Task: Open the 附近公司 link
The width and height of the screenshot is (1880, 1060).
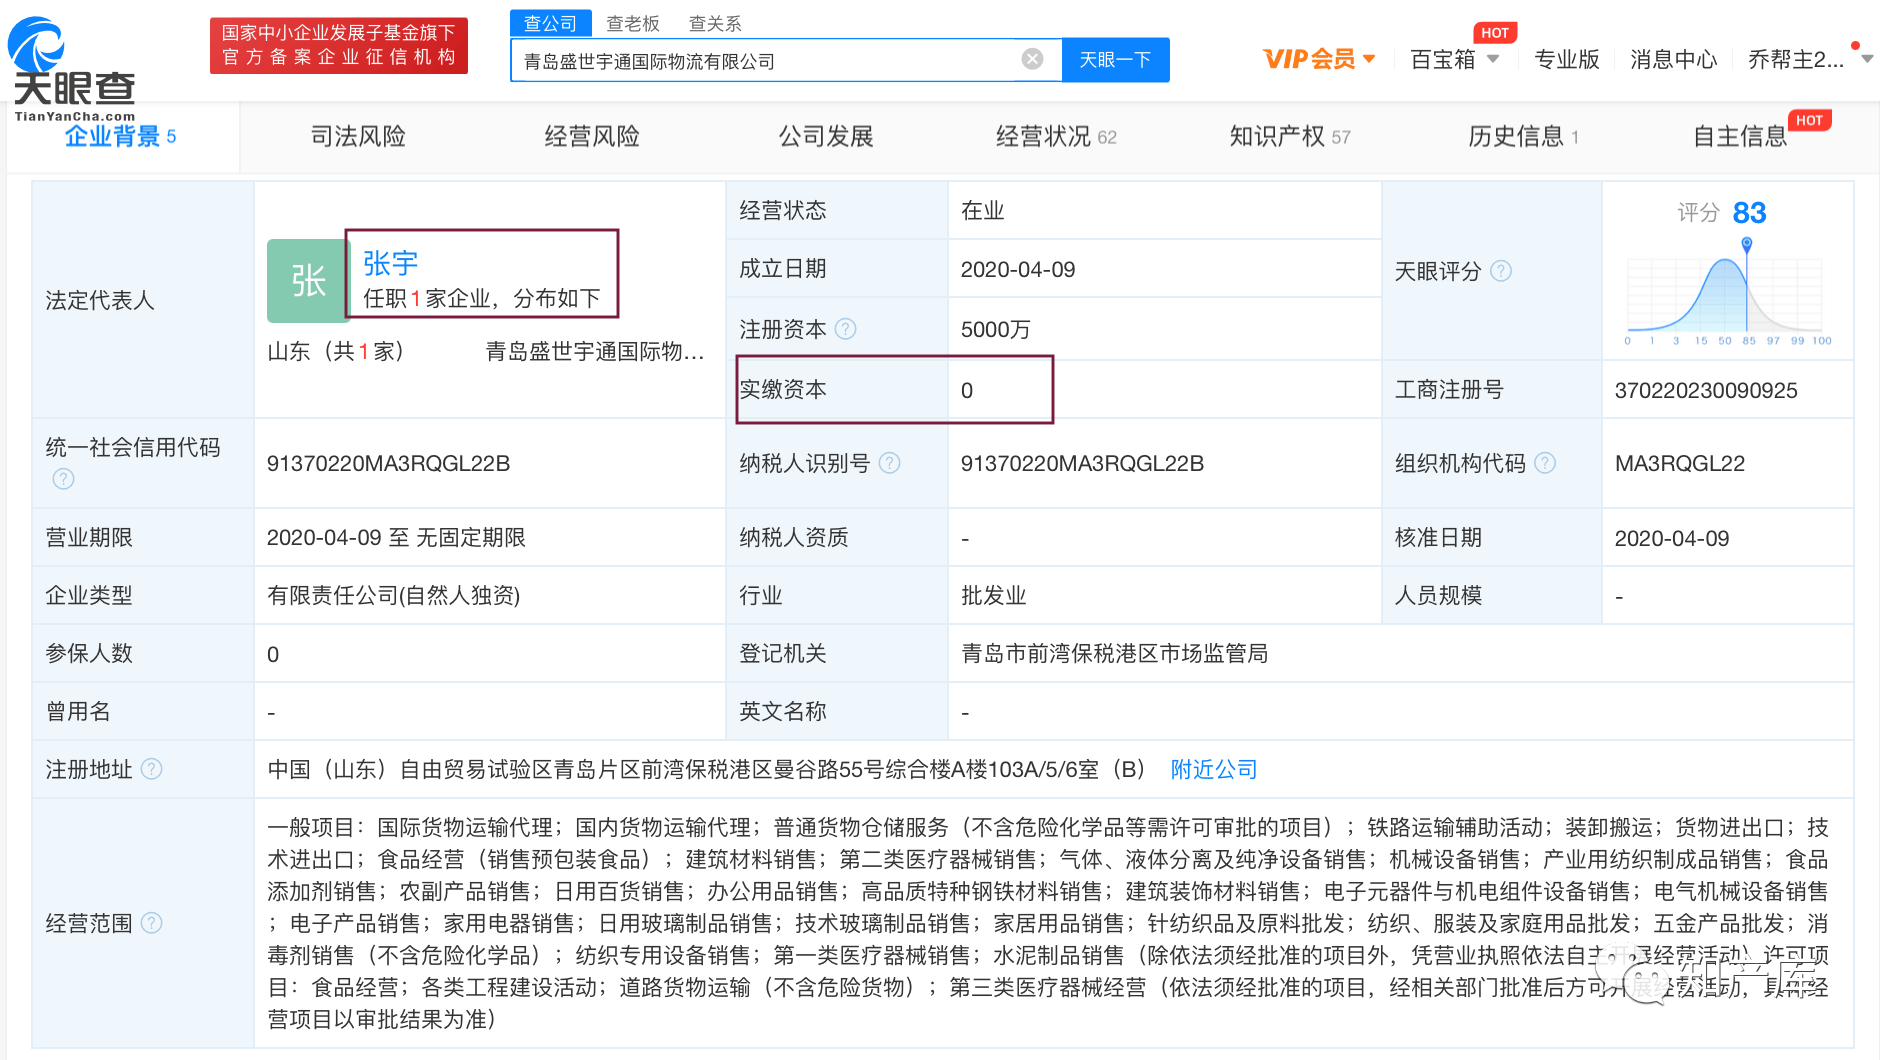Action: 1213,769
